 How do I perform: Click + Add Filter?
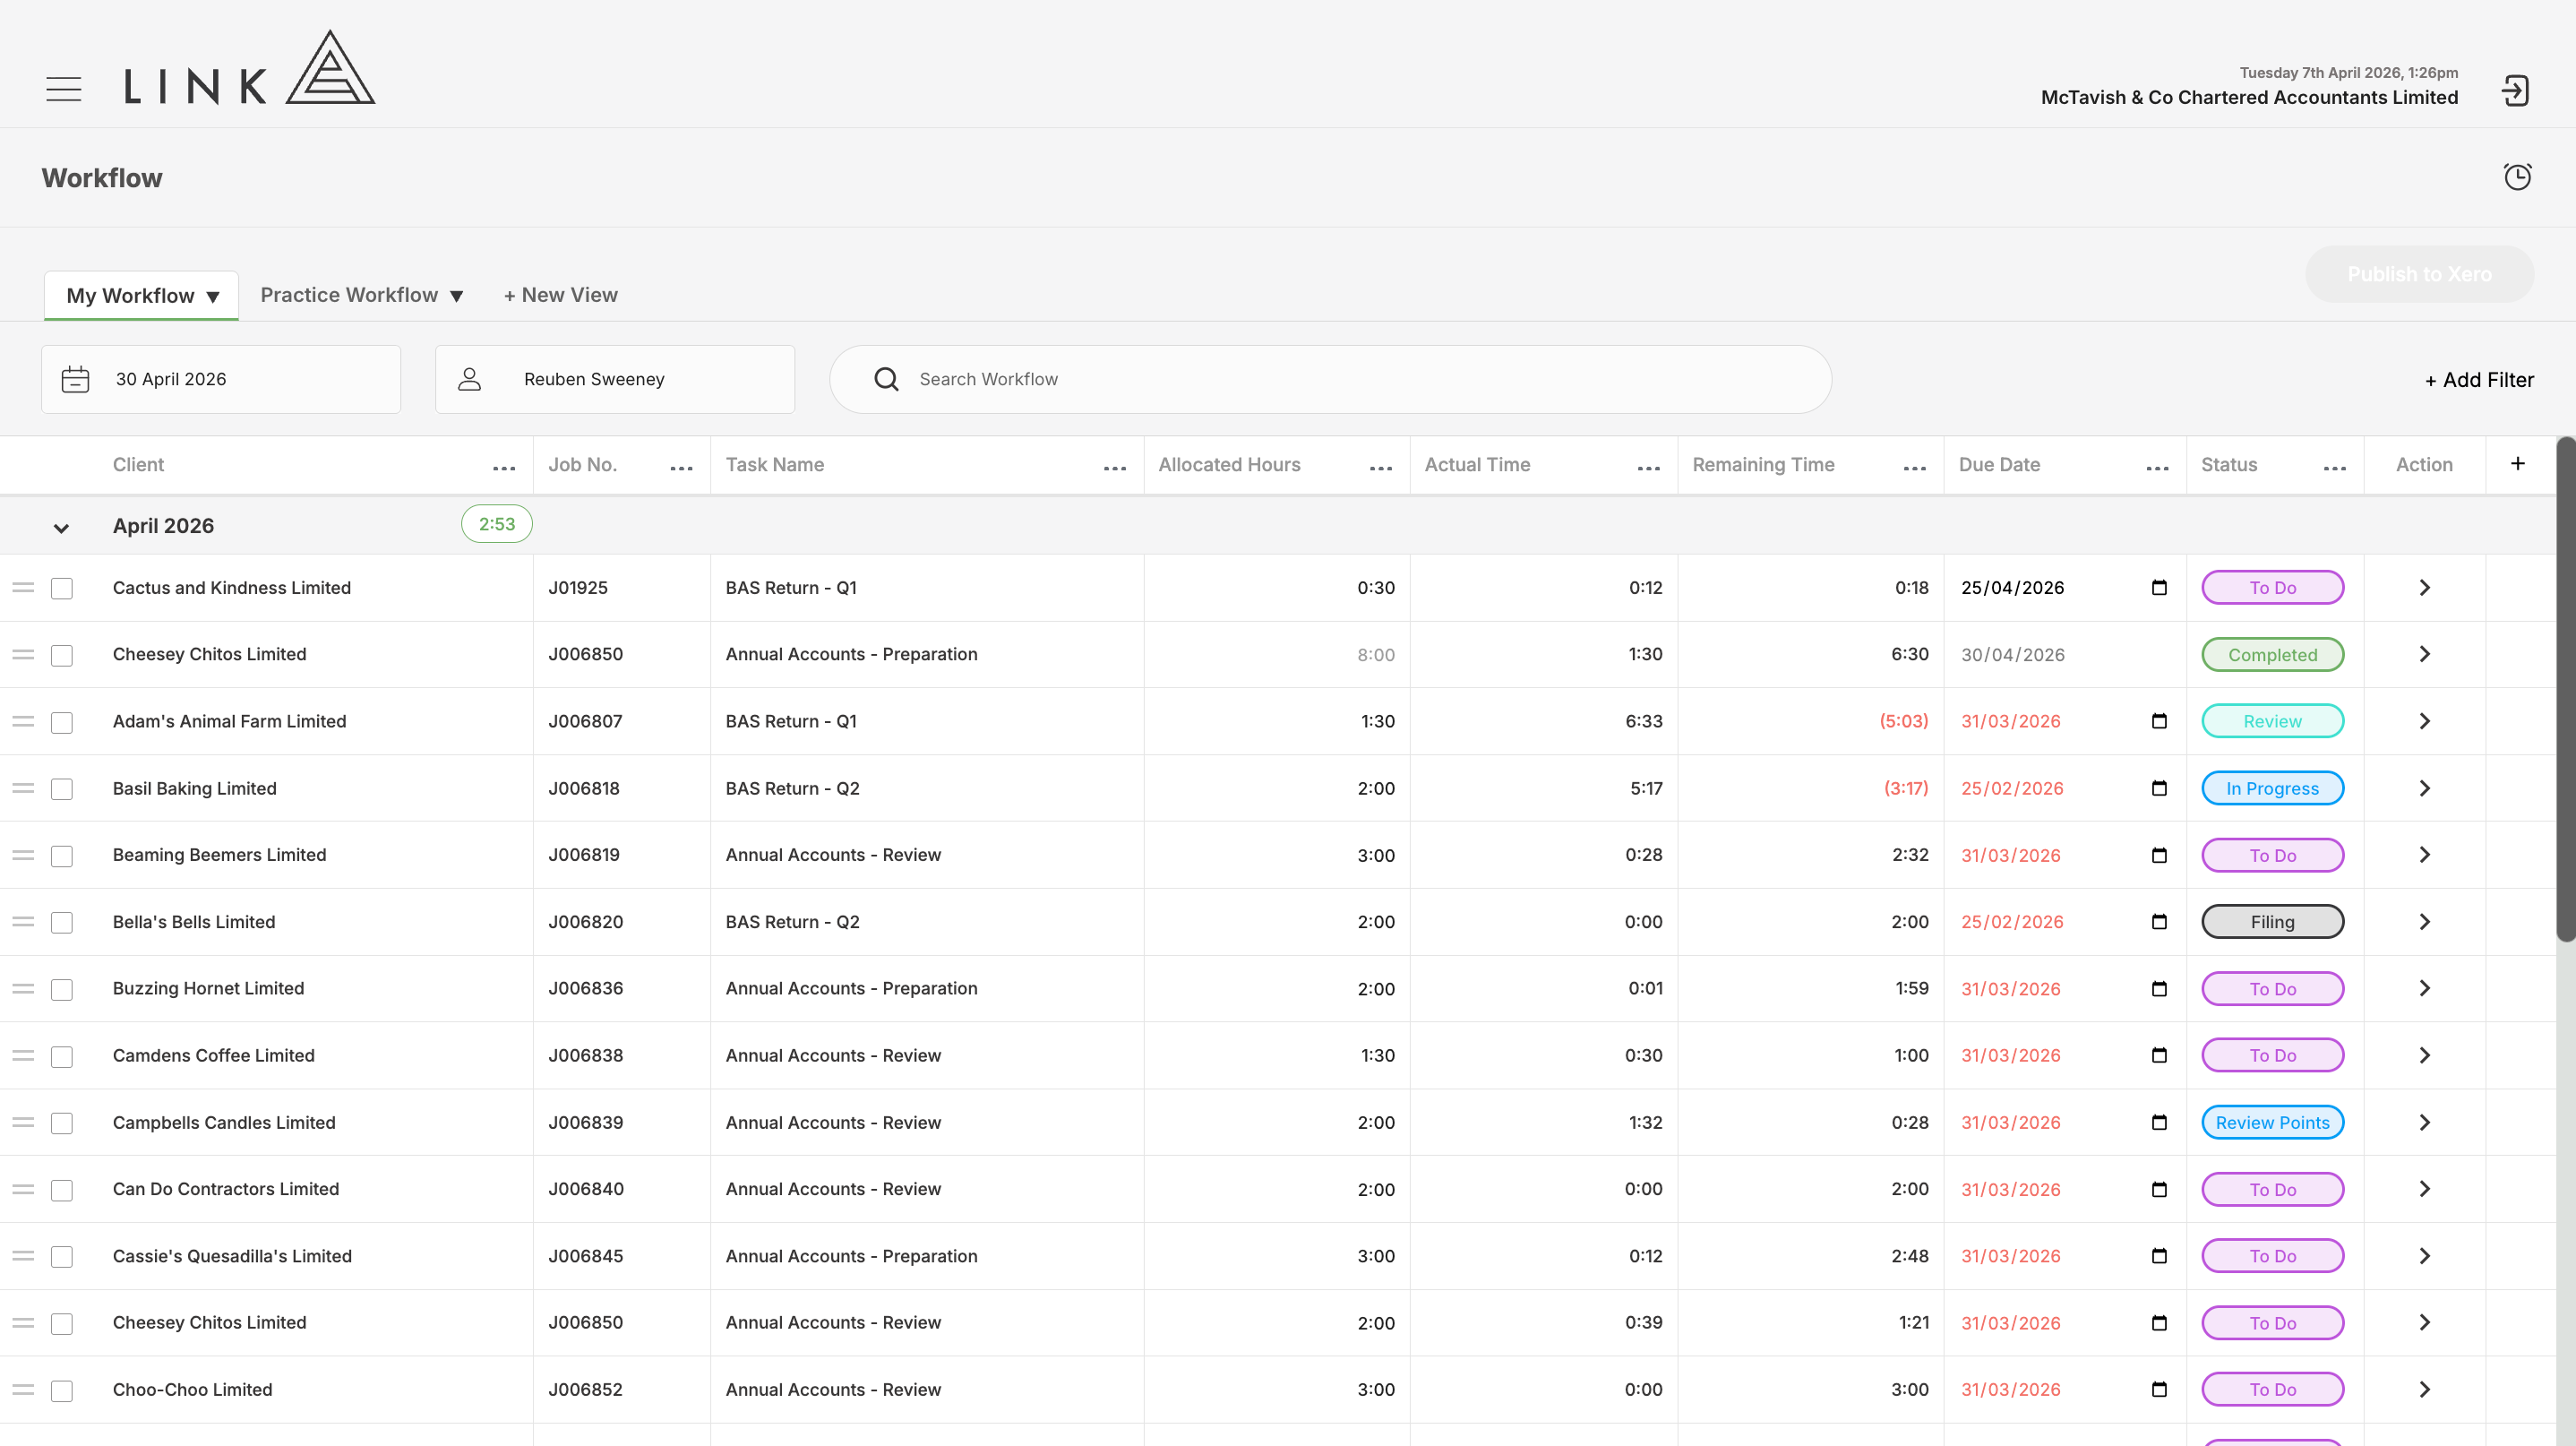coord(2479,380)
